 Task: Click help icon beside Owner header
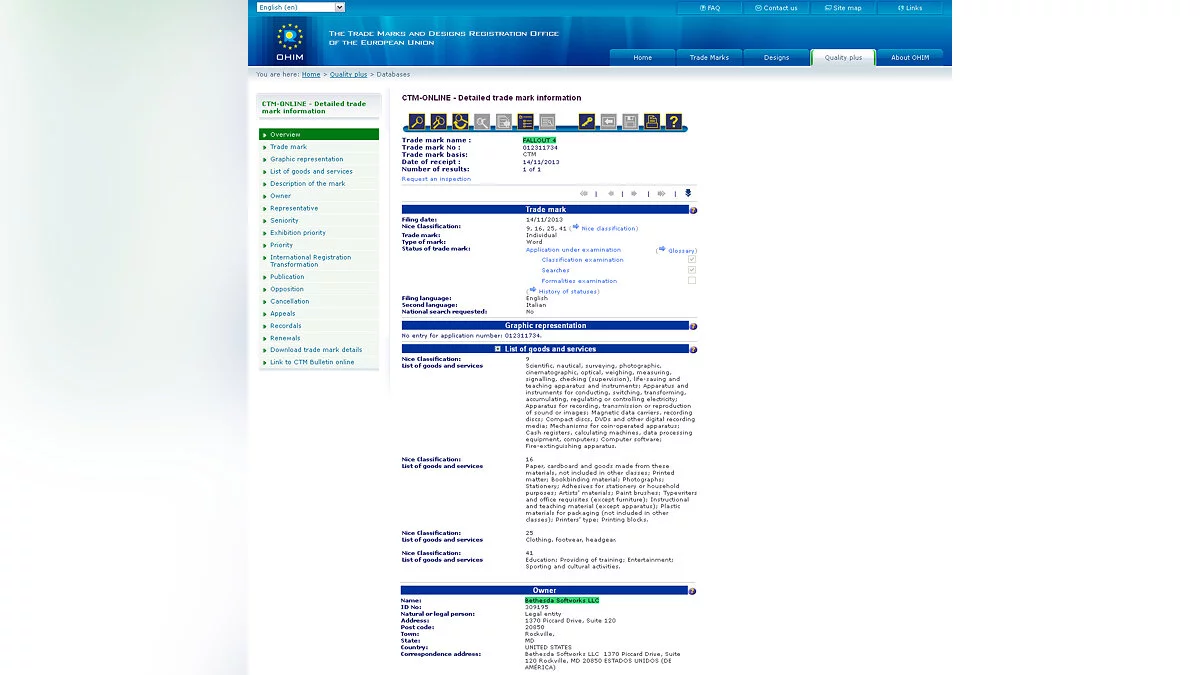693,591
